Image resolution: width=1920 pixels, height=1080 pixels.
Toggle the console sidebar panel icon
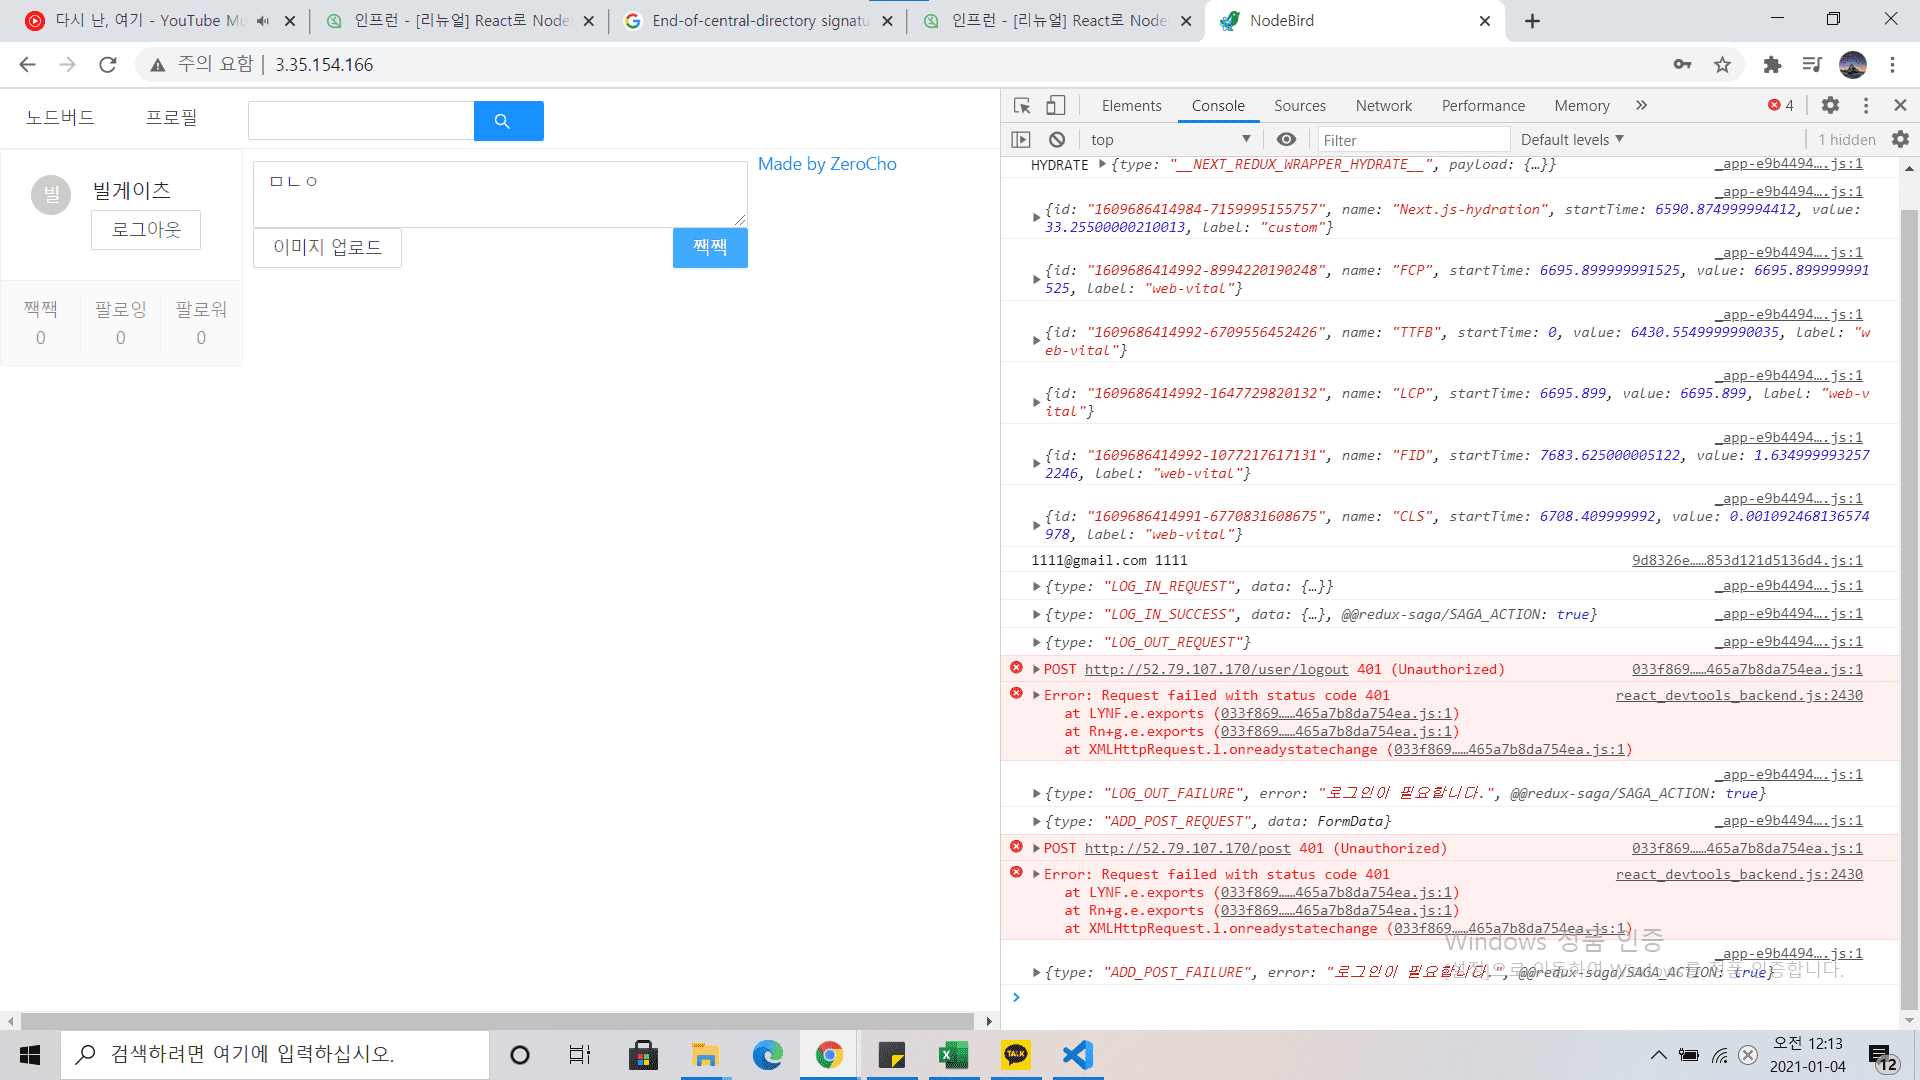pos(1021,139)
